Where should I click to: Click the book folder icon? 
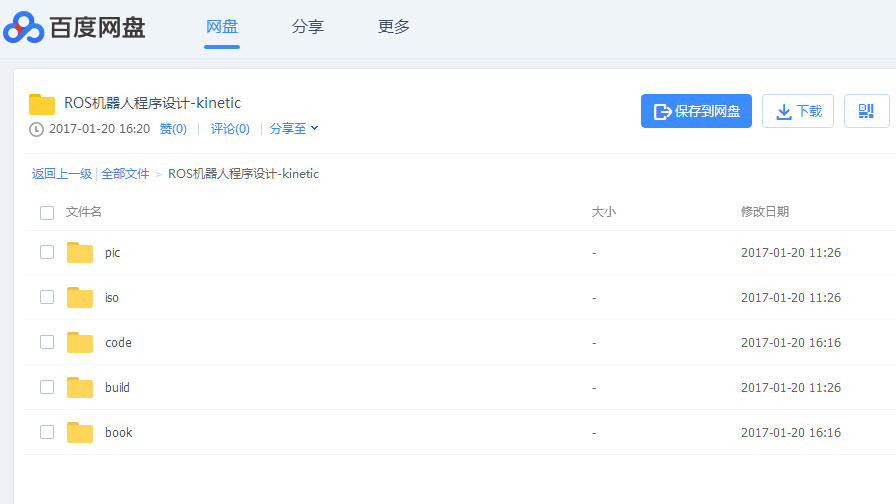pos(79,433)
